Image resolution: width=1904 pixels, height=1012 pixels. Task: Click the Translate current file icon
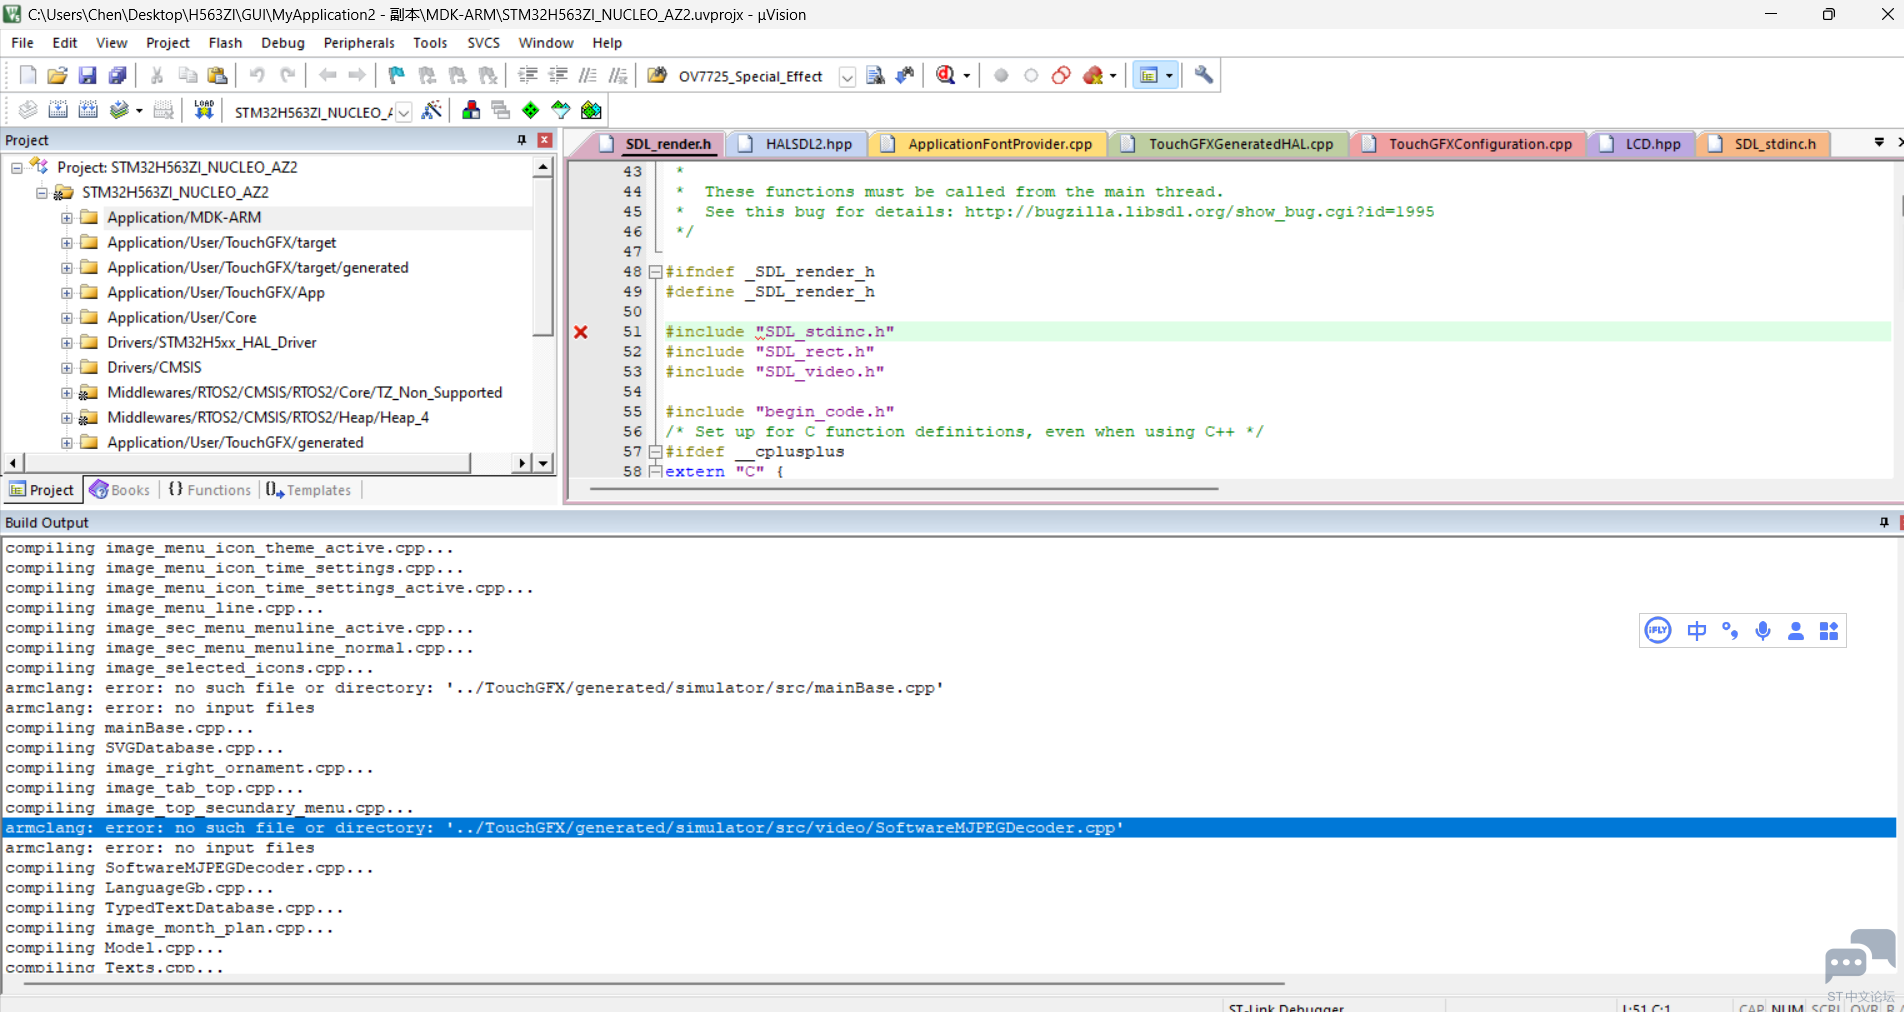click(x=28, y=110)
